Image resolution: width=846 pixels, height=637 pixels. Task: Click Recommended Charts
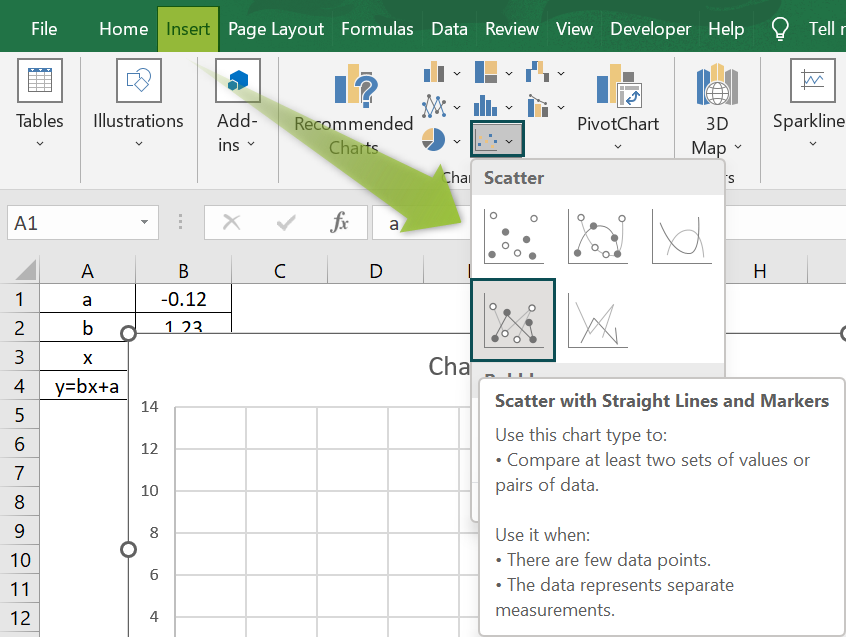[353, 109]
